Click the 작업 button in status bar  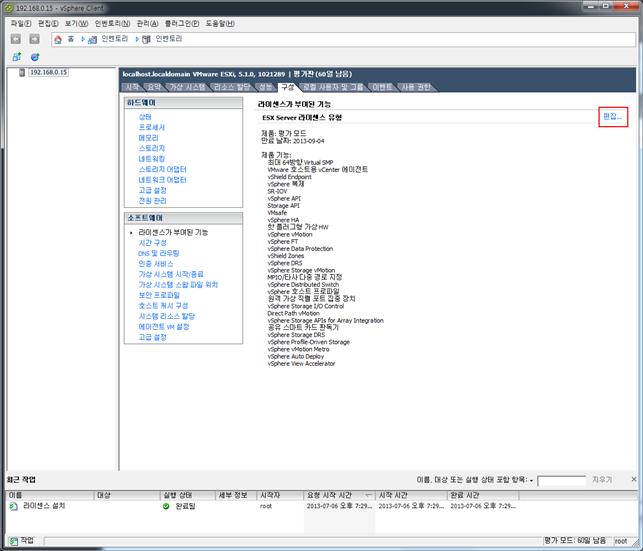(x=22, y=541)
